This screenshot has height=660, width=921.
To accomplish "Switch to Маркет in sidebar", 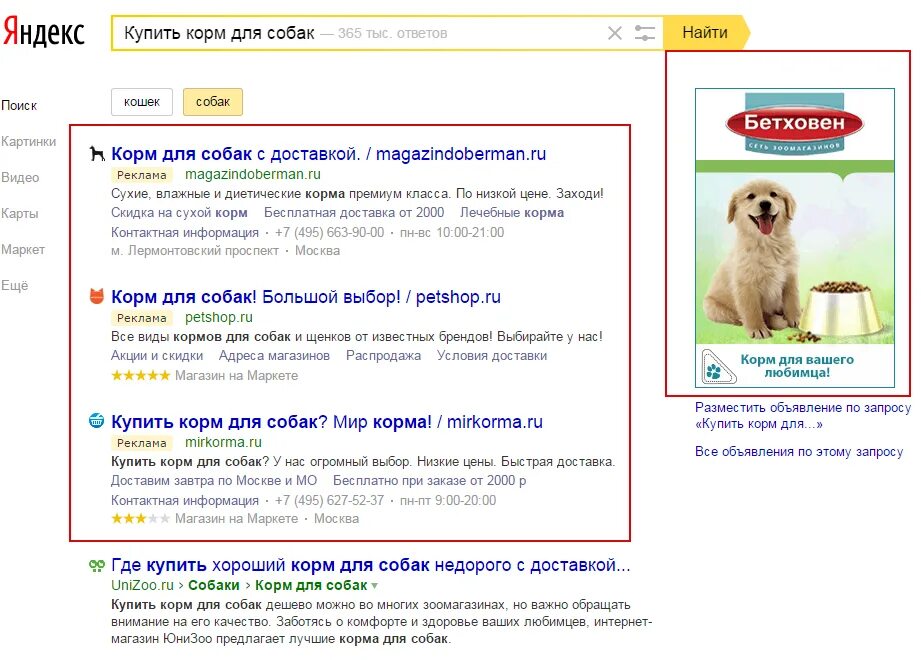I will 23,250.
